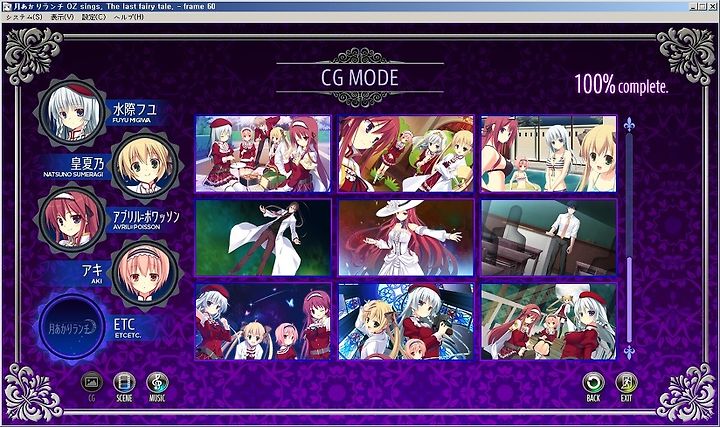Screen dimensions: 720x427
Task: Select Fuyu Migiwa character portrait
Action: pos(71,112)
